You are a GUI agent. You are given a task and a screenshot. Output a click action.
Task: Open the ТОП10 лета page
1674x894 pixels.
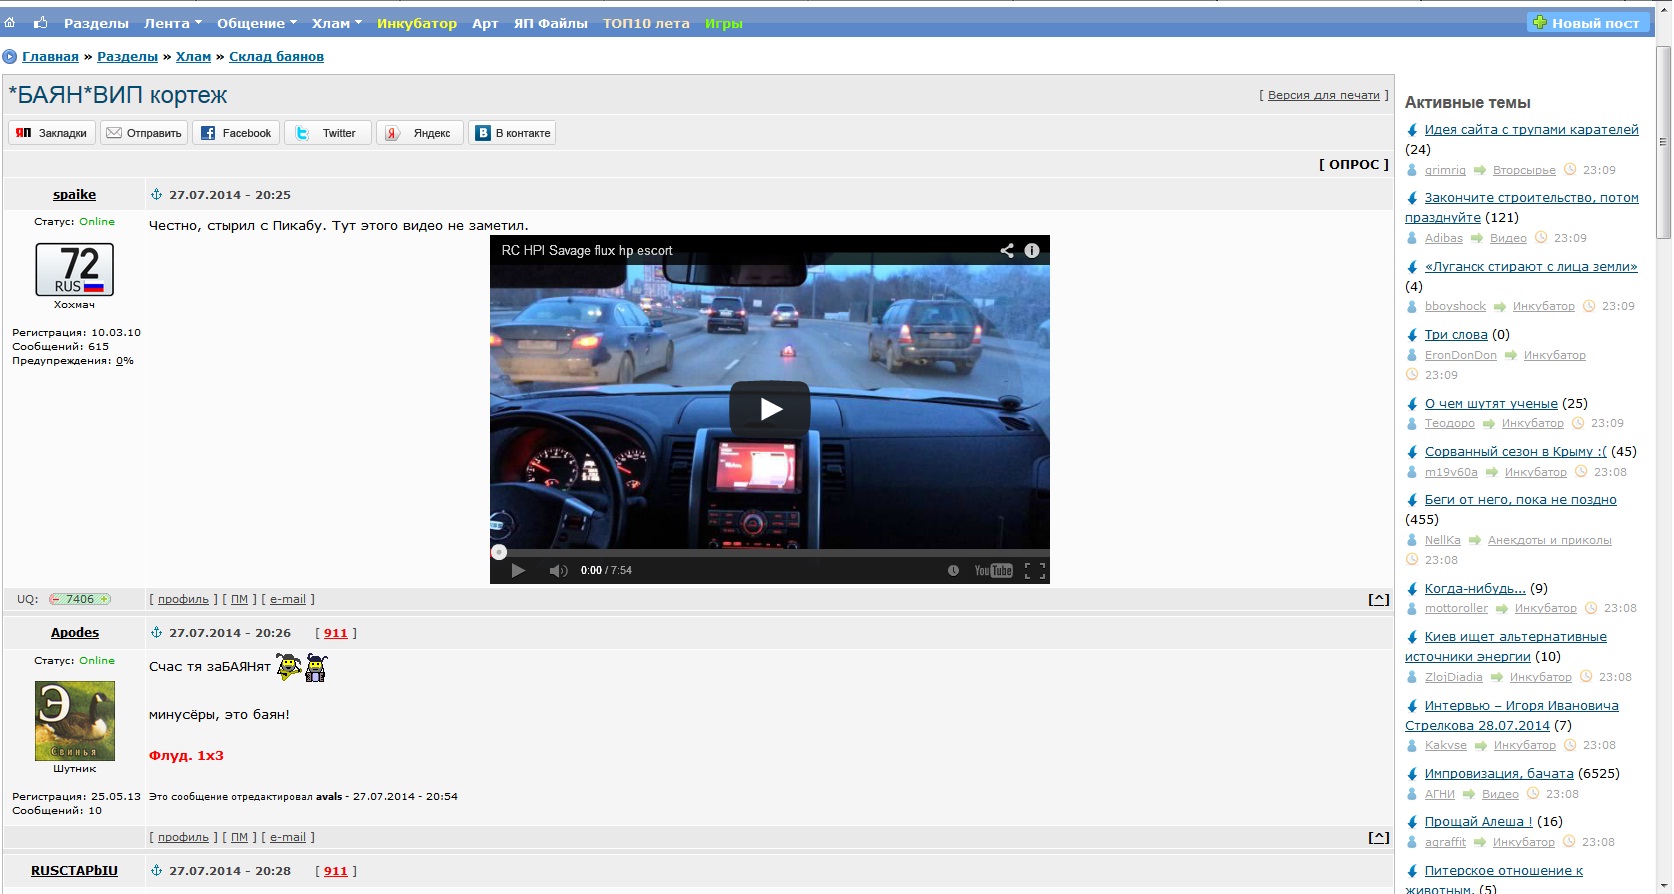point(646,23)
